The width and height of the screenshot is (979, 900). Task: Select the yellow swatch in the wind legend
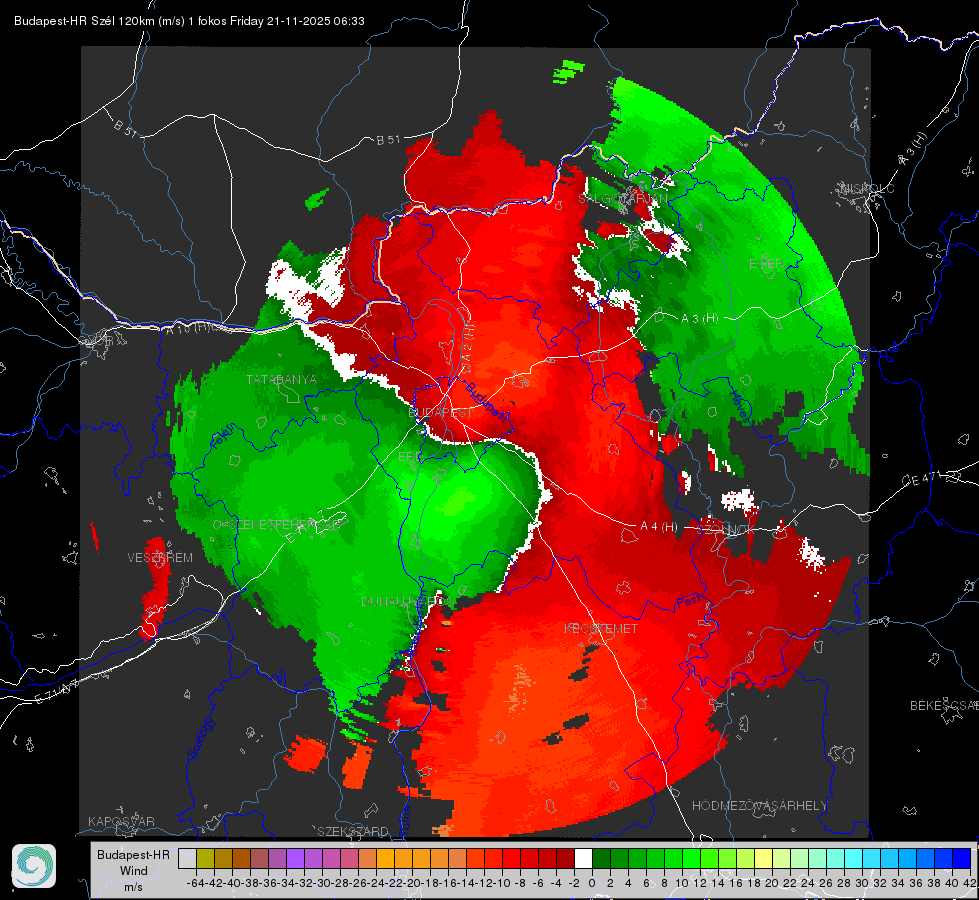[x=764, y=858]
